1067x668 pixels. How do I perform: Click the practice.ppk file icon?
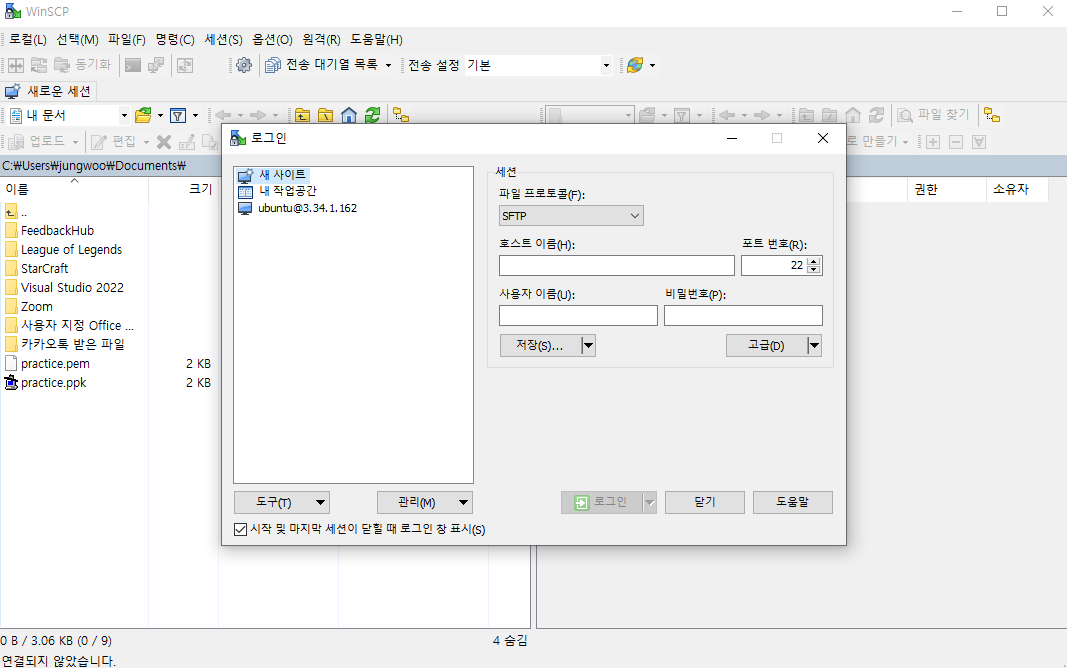tap(11, 383)
